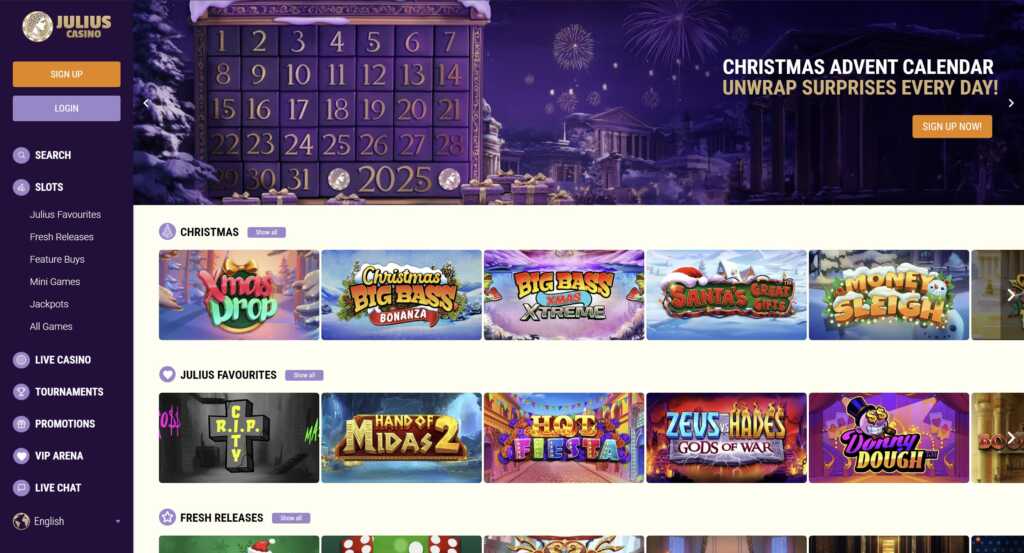Open Live Chat bubble icon
1024x553 pixels.
coord(21,488)
